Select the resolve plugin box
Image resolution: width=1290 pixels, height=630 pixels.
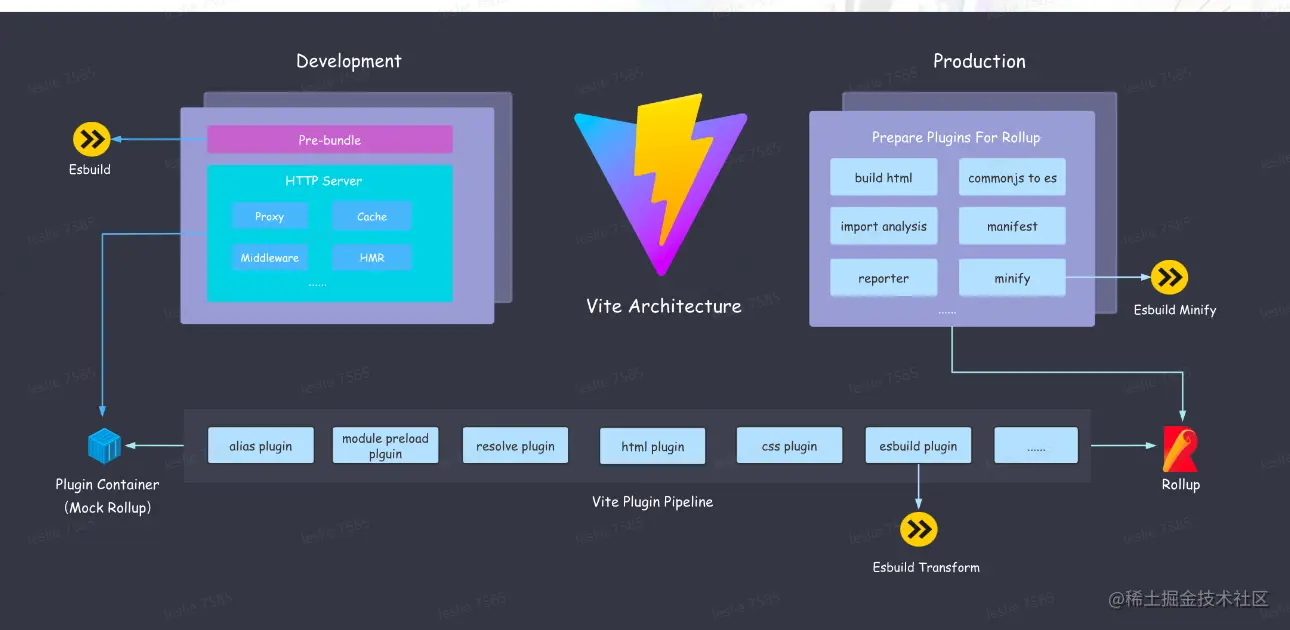coord(515,446)
